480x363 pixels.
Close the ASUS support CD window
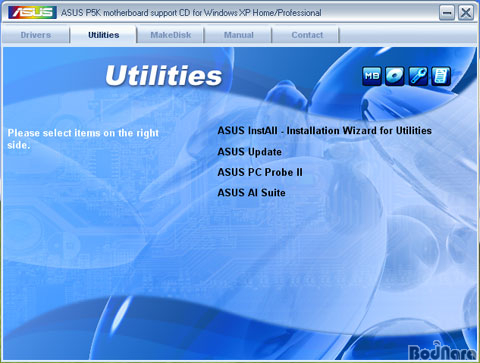click(x=465, y=13)
